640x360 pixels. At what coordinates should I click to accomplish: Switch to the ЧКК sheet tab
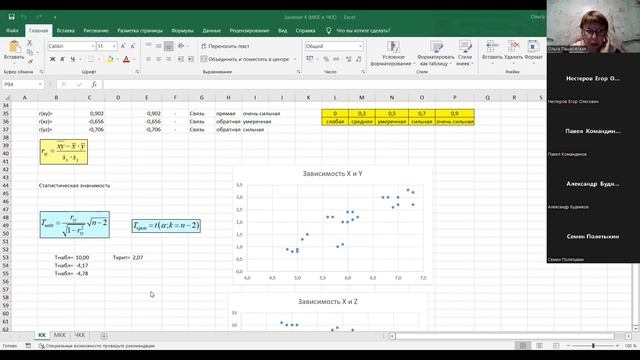point(80,335)
